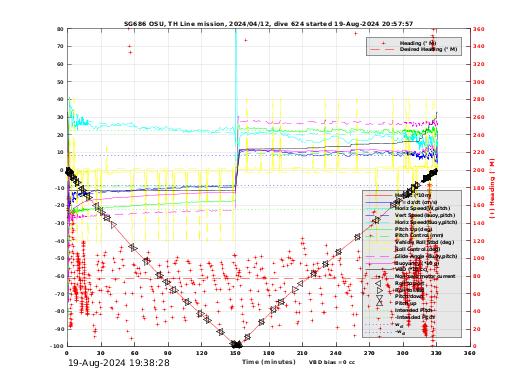Screen dimensions: 520x390
Task: Click the Roll Control (deg) legend label
Action: (417, 249)
